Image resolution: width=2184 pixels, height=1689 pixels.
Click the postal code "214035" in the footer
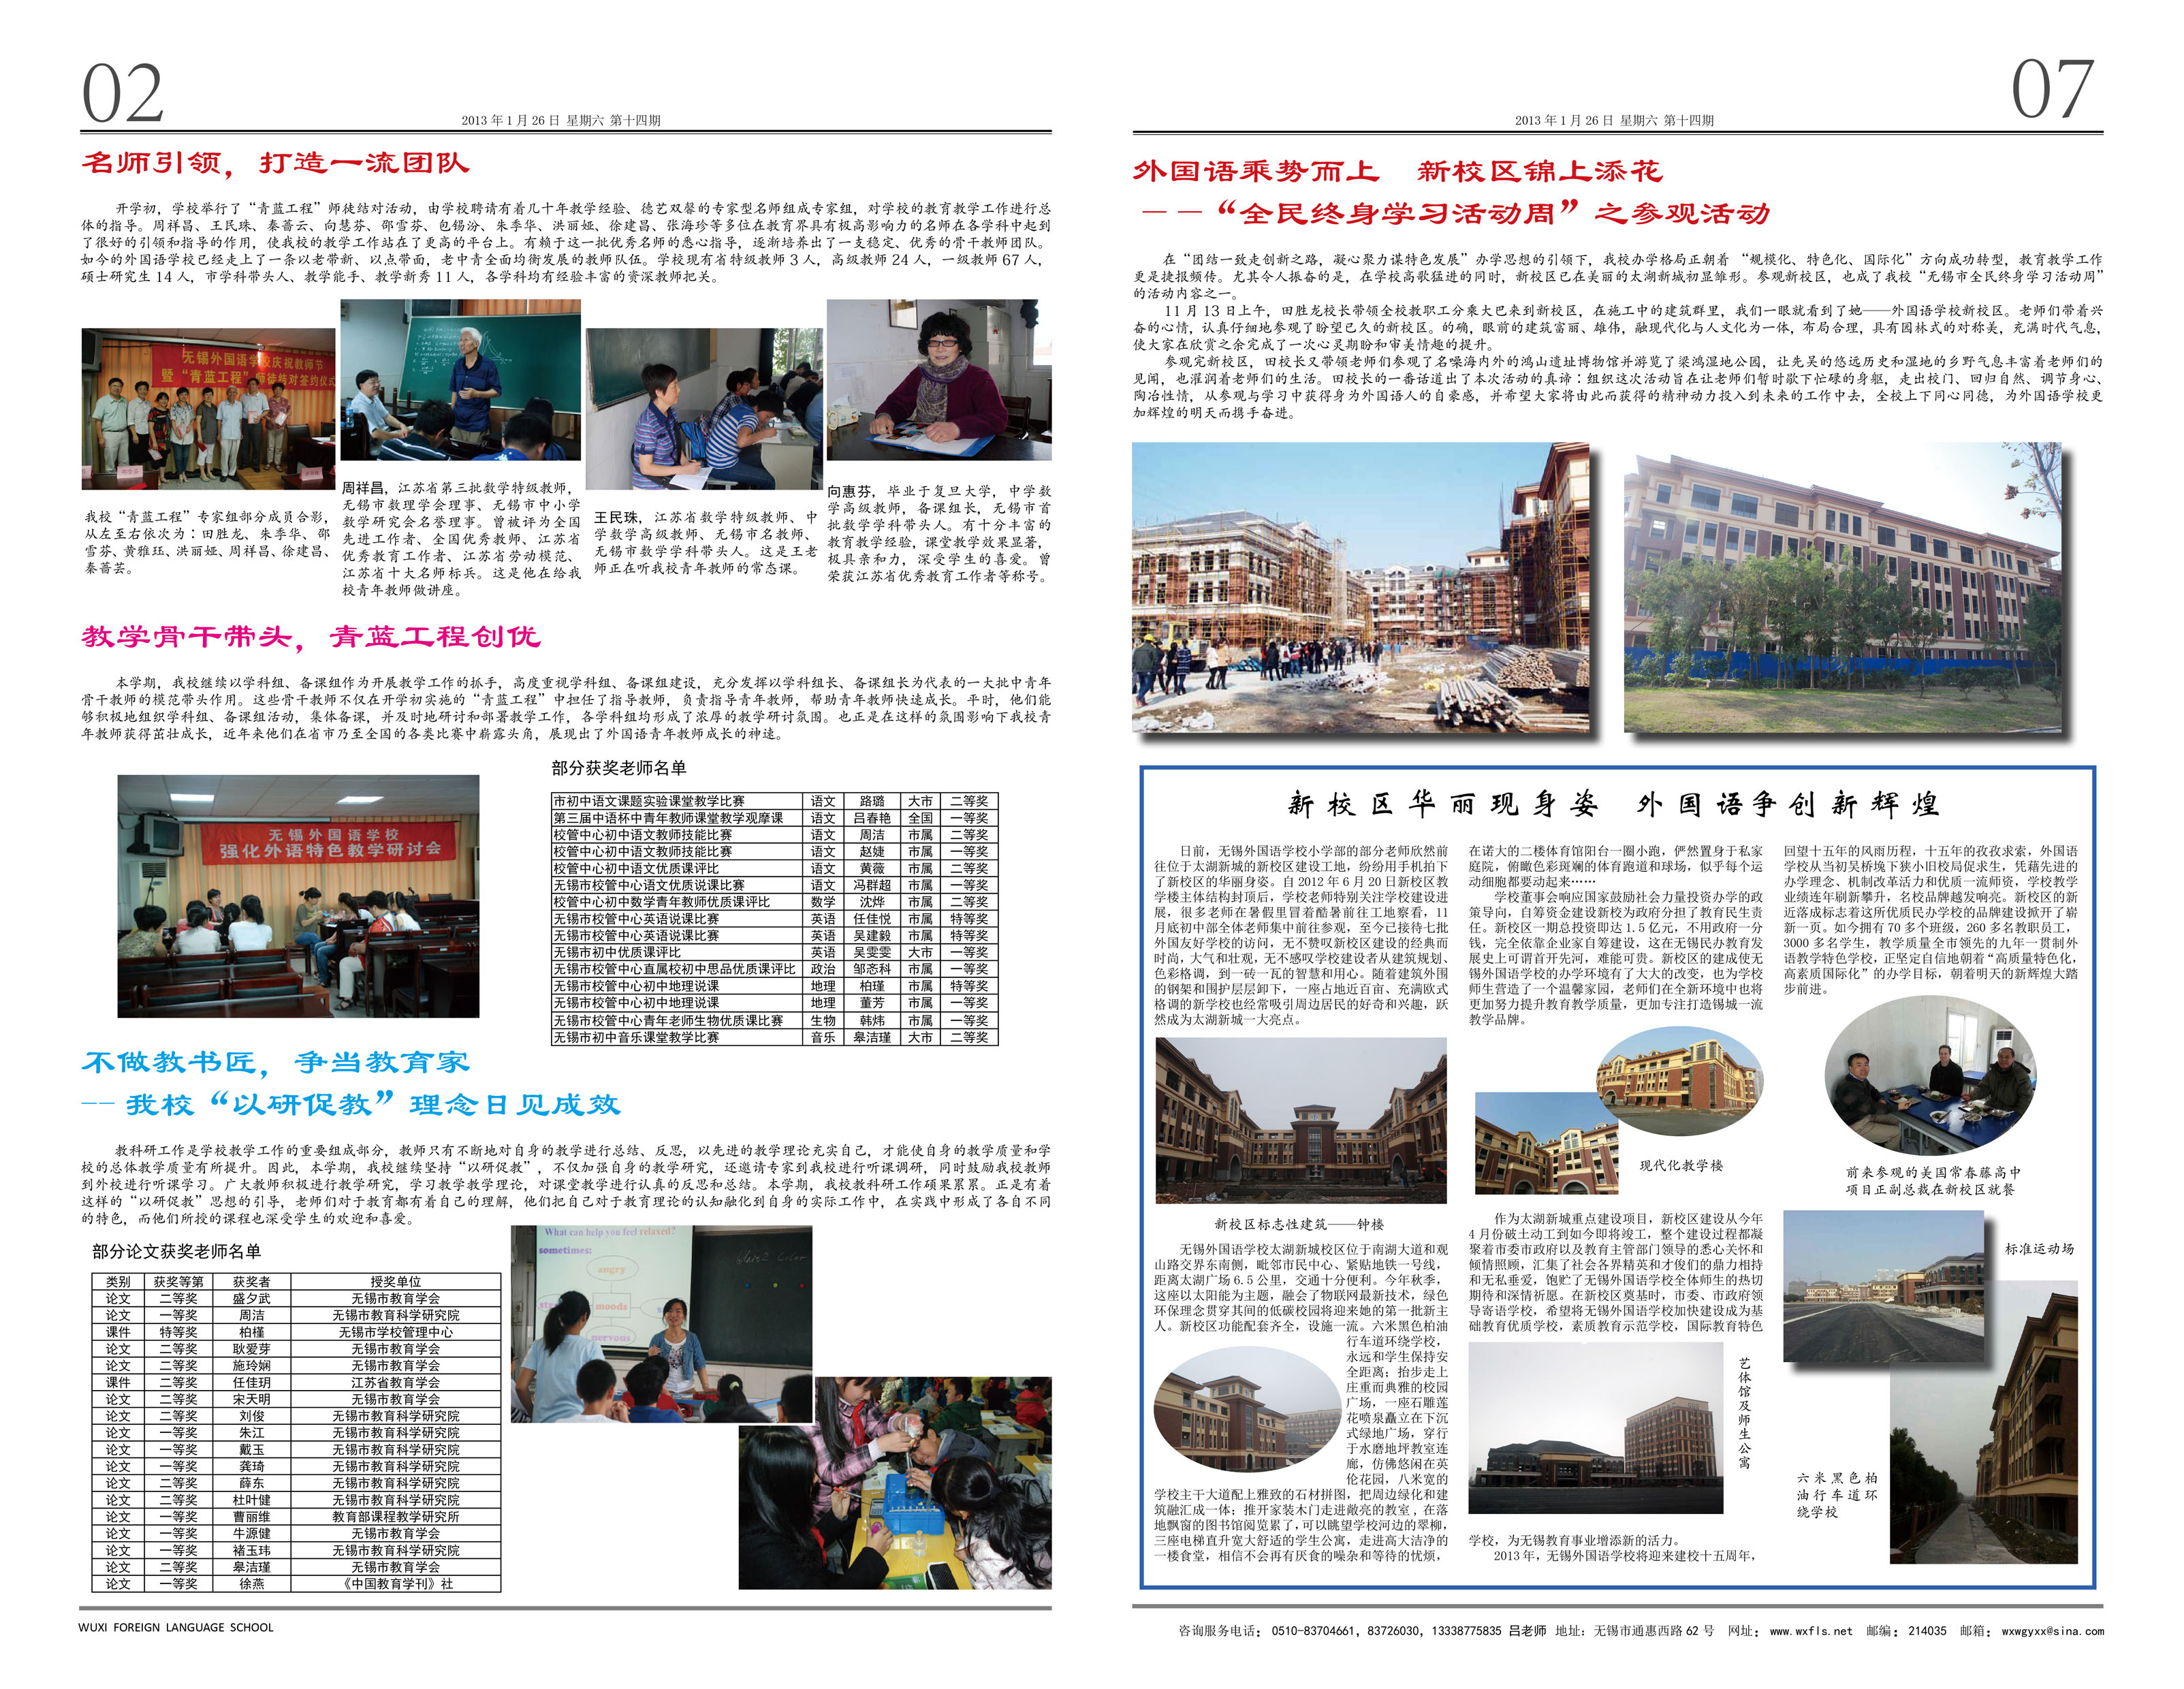1927,1631
